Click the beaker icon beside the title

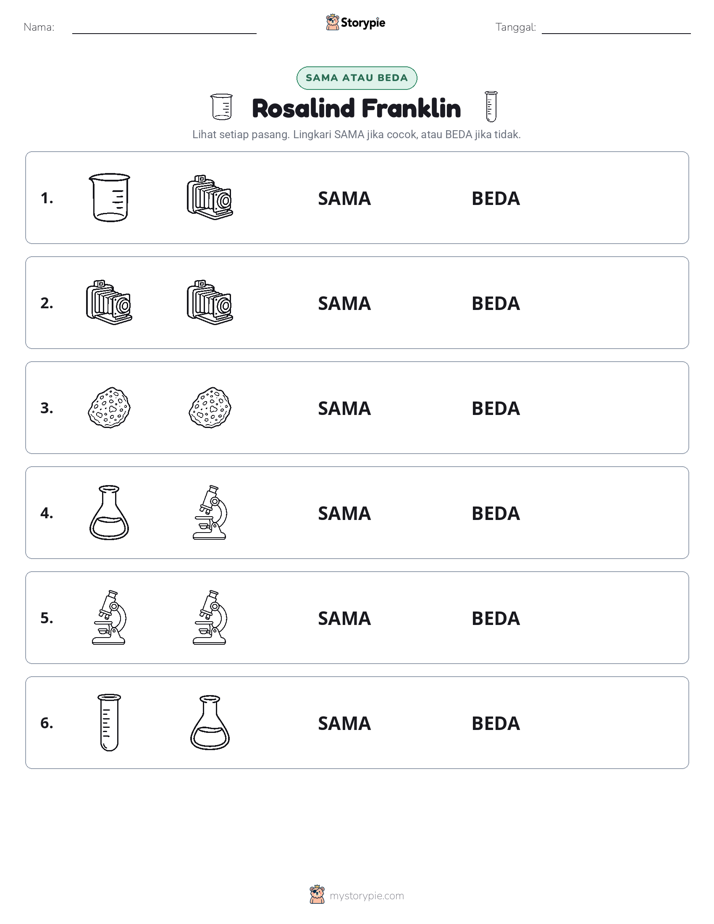[x=222, y=107]
